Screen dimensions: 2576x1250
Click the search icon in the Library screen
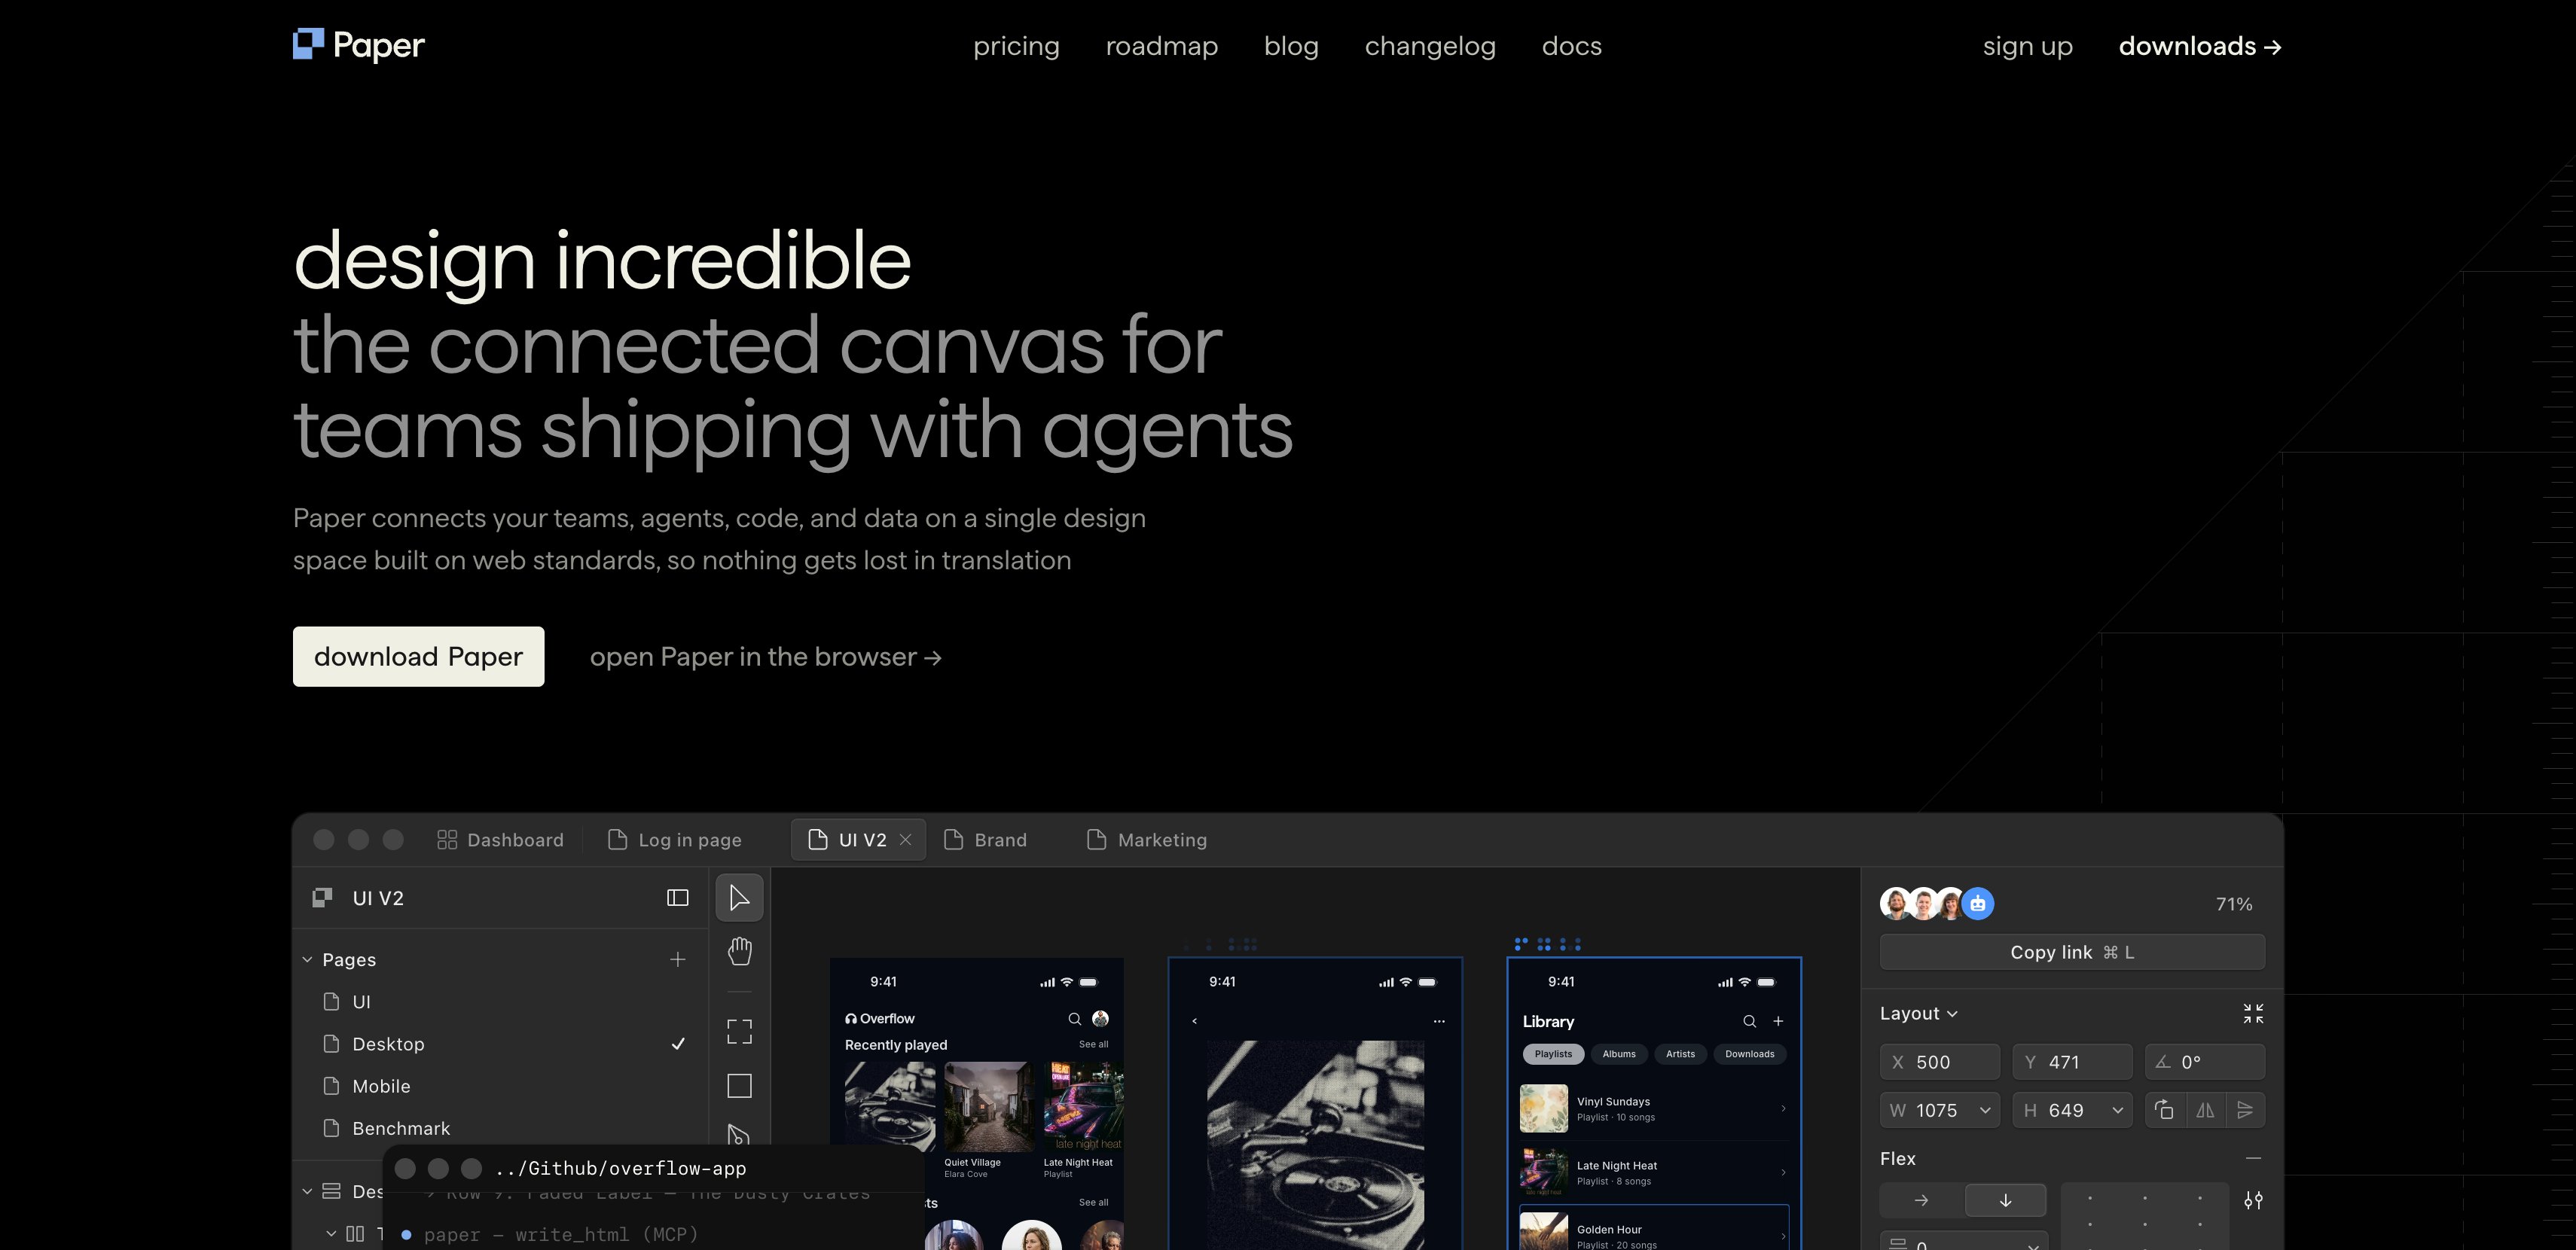[1749, 1021]
